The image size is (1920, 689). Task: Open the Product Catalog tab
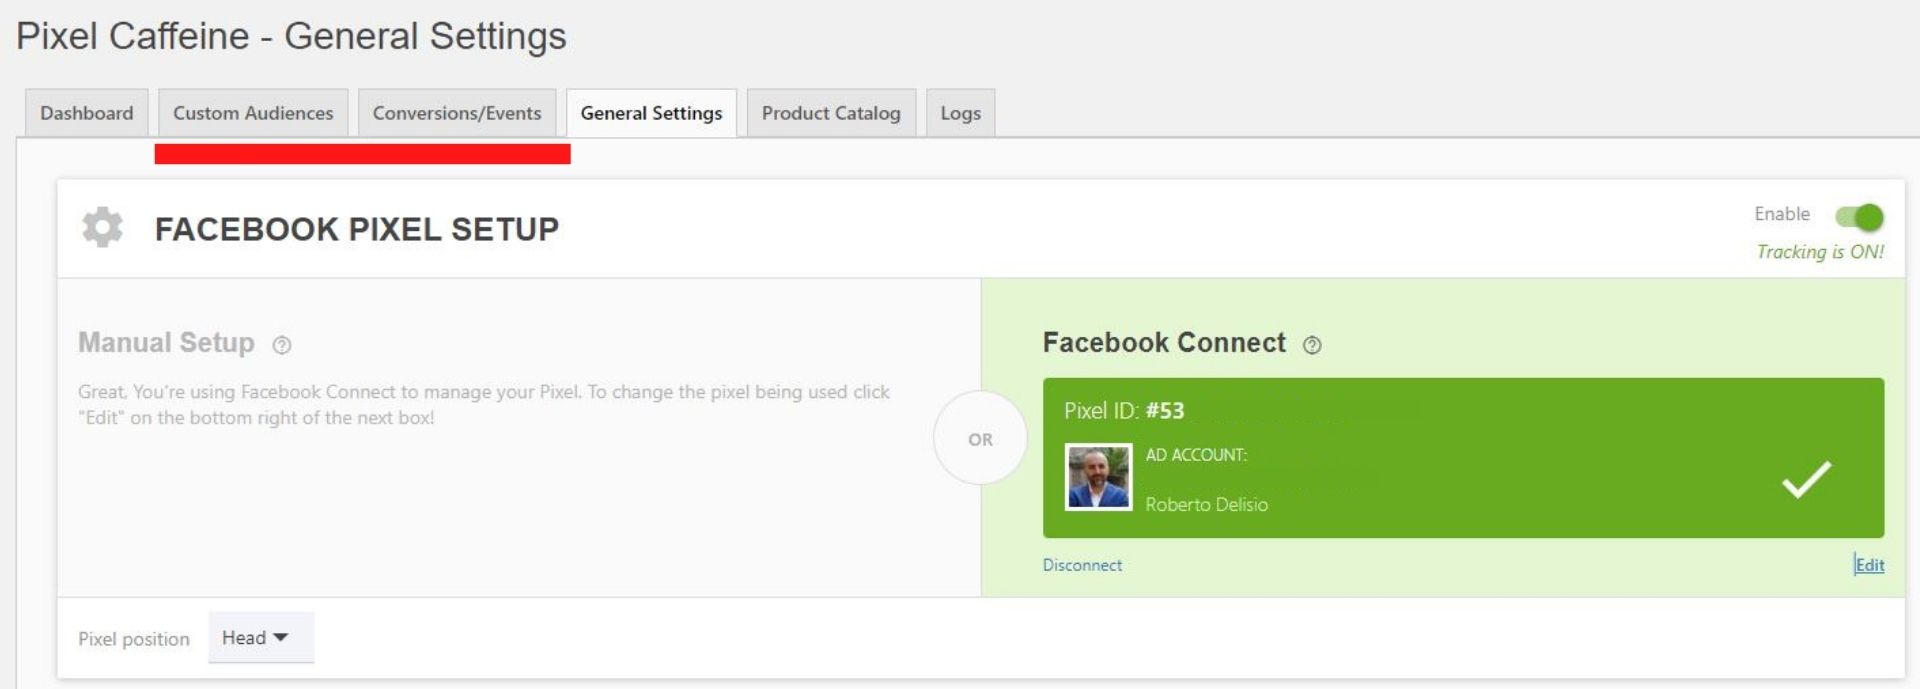point(831,113)
